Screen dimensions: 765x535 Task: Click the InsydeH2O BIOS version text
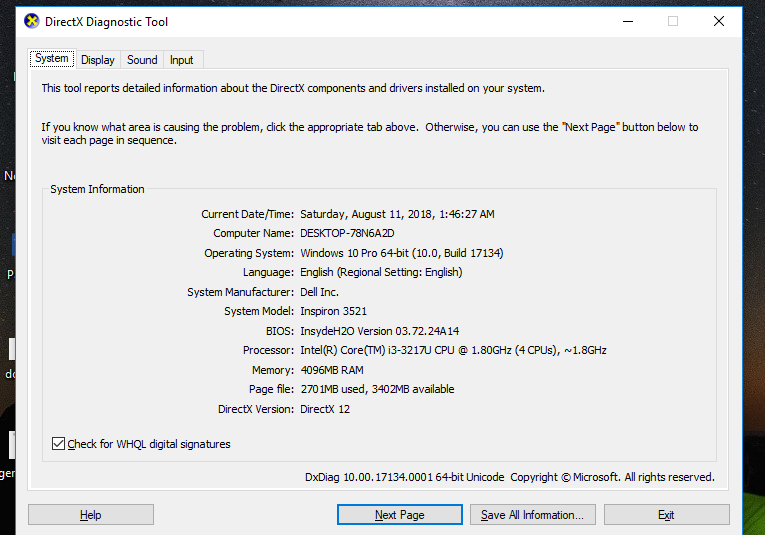(x=380, y=331)
